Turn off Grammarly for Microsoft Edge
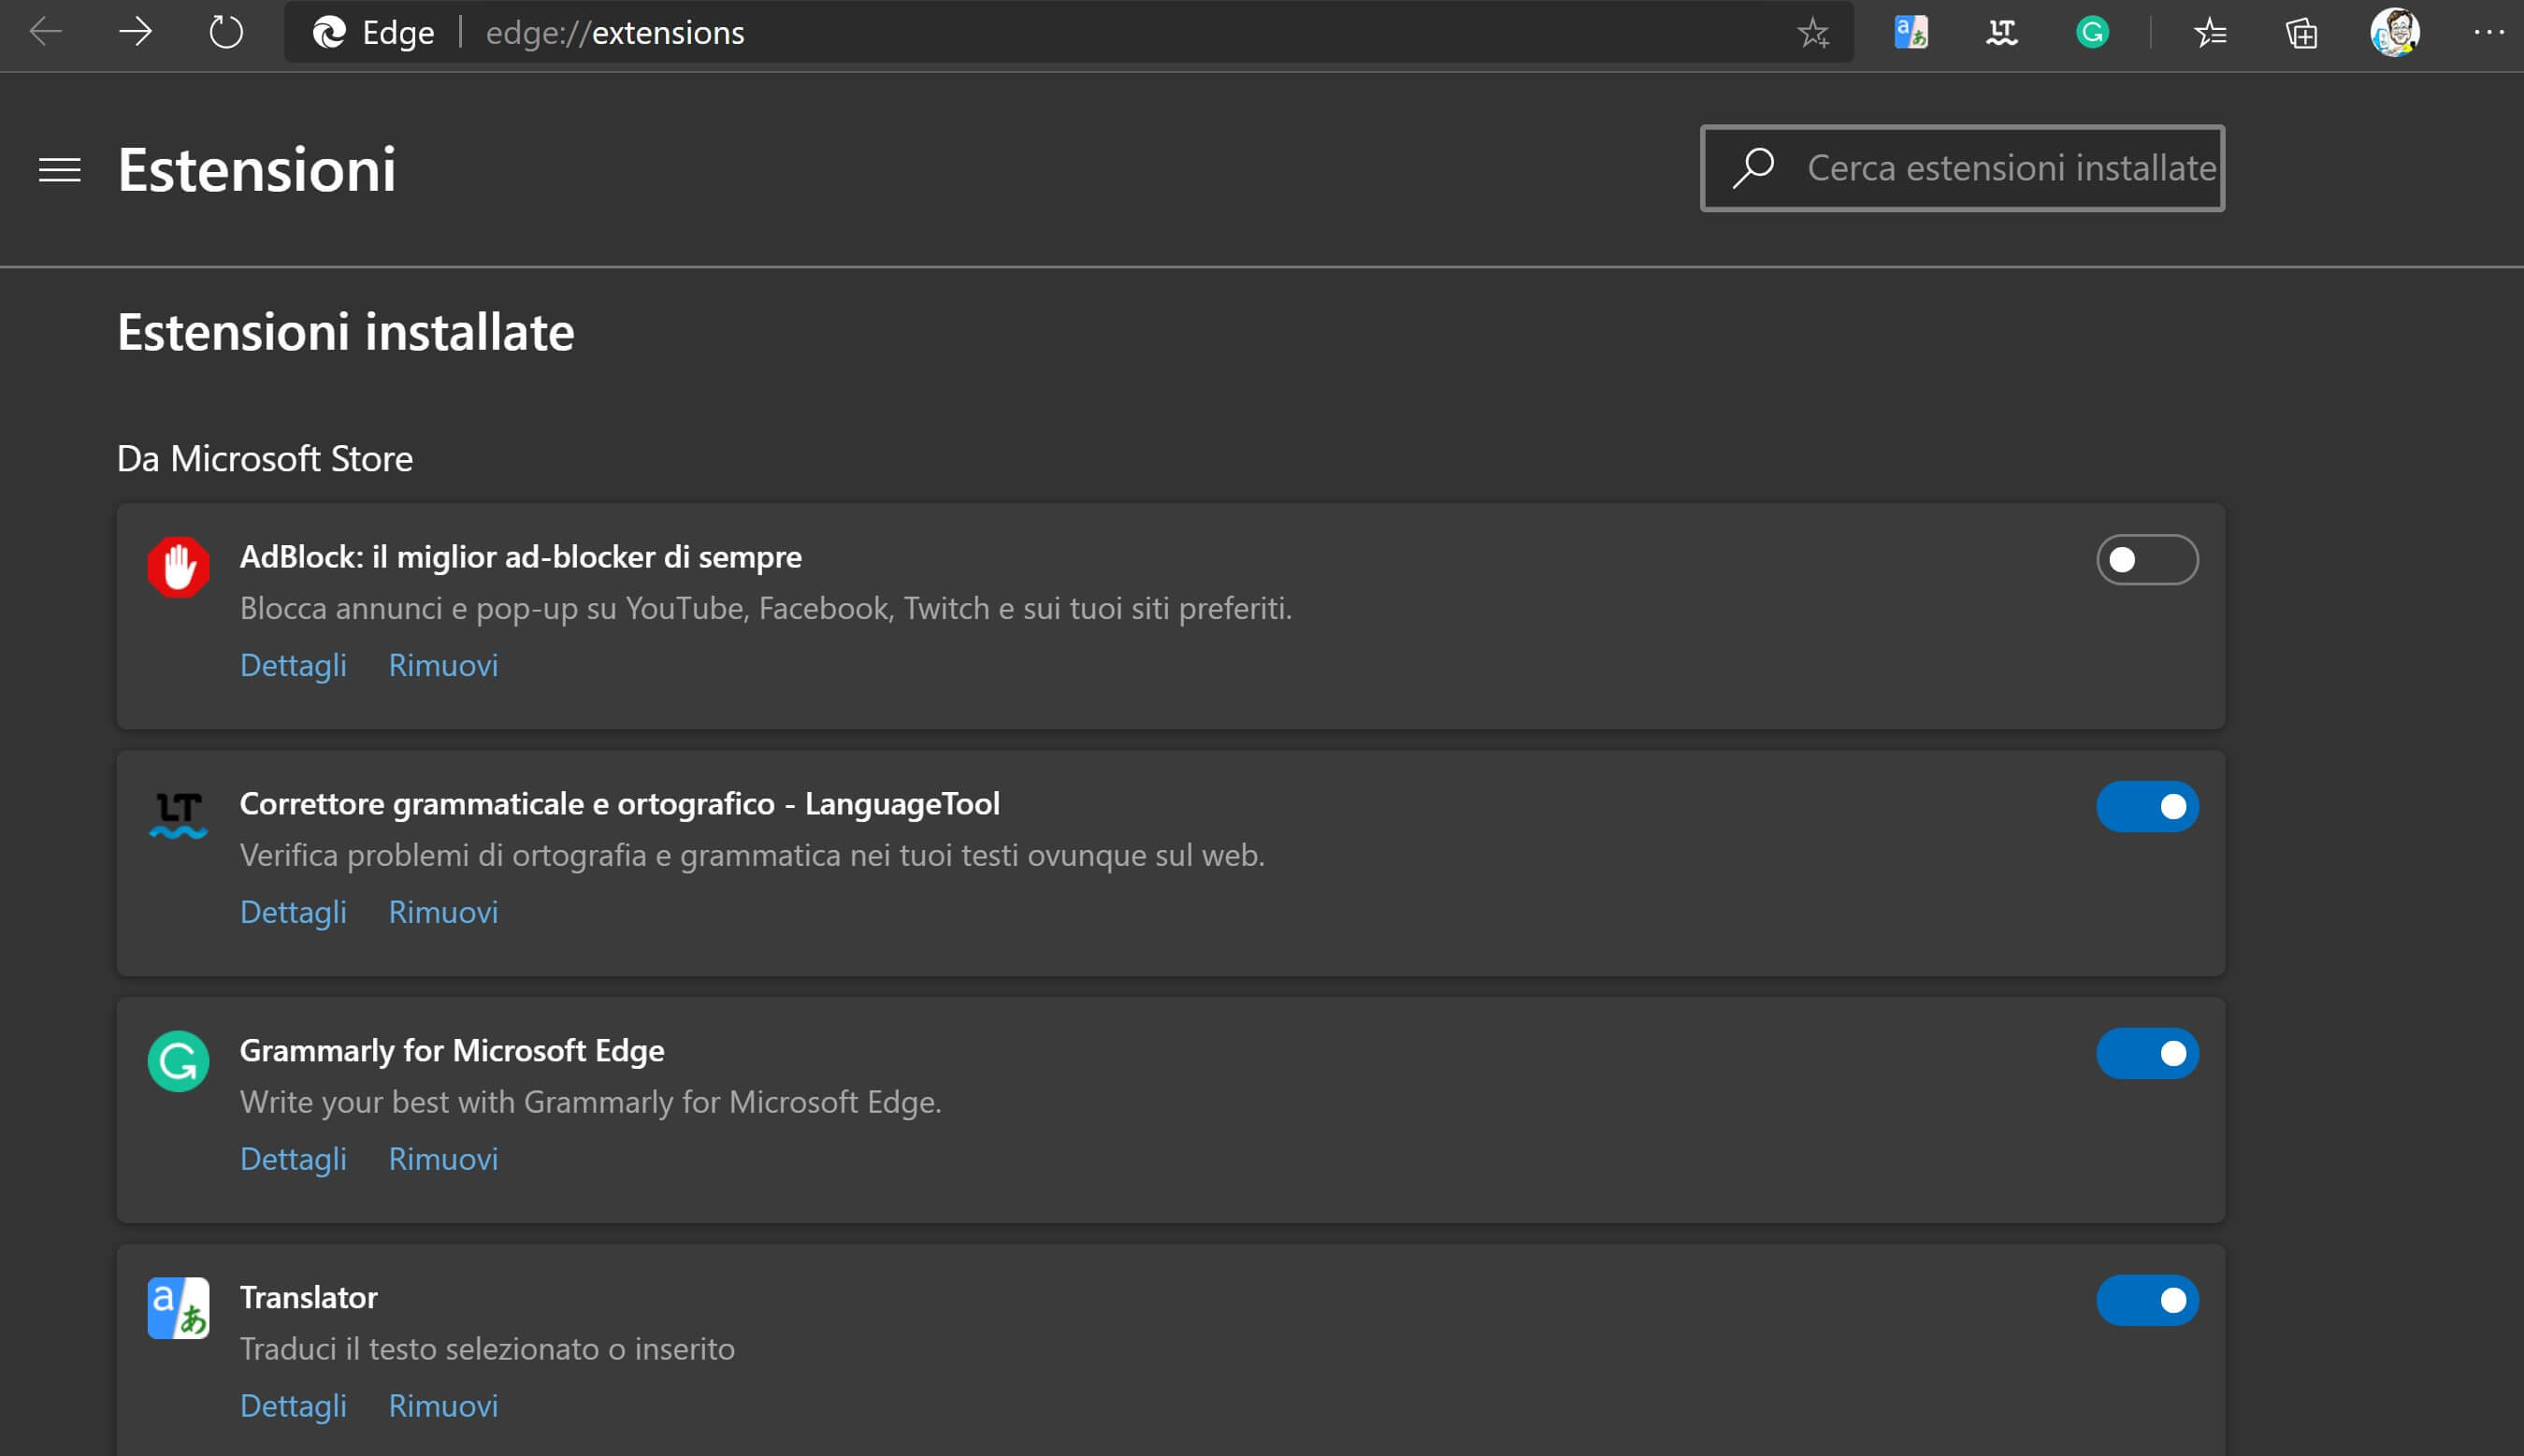The width and height of the screenshot is (2524, 1456). click(2146, 1053)
